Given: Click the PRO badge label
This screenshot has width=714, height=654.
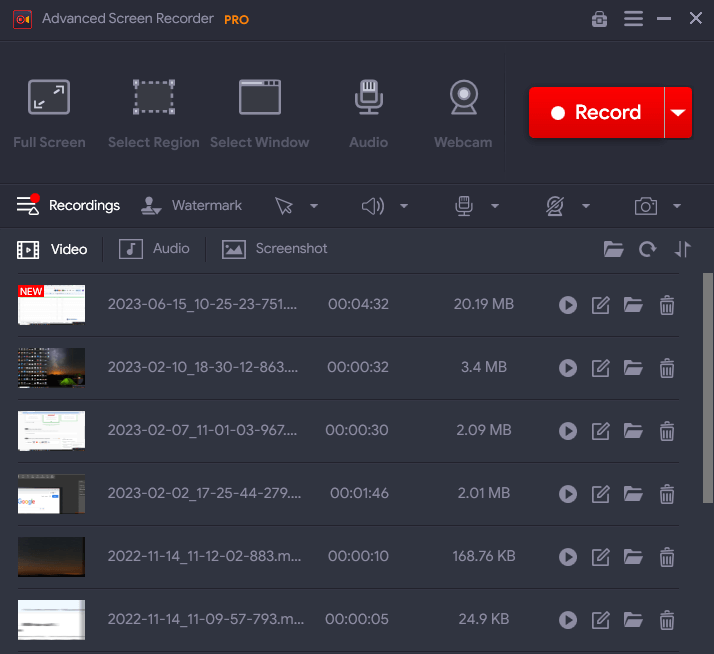Looking at the screenshot, I should coord(236,20).
